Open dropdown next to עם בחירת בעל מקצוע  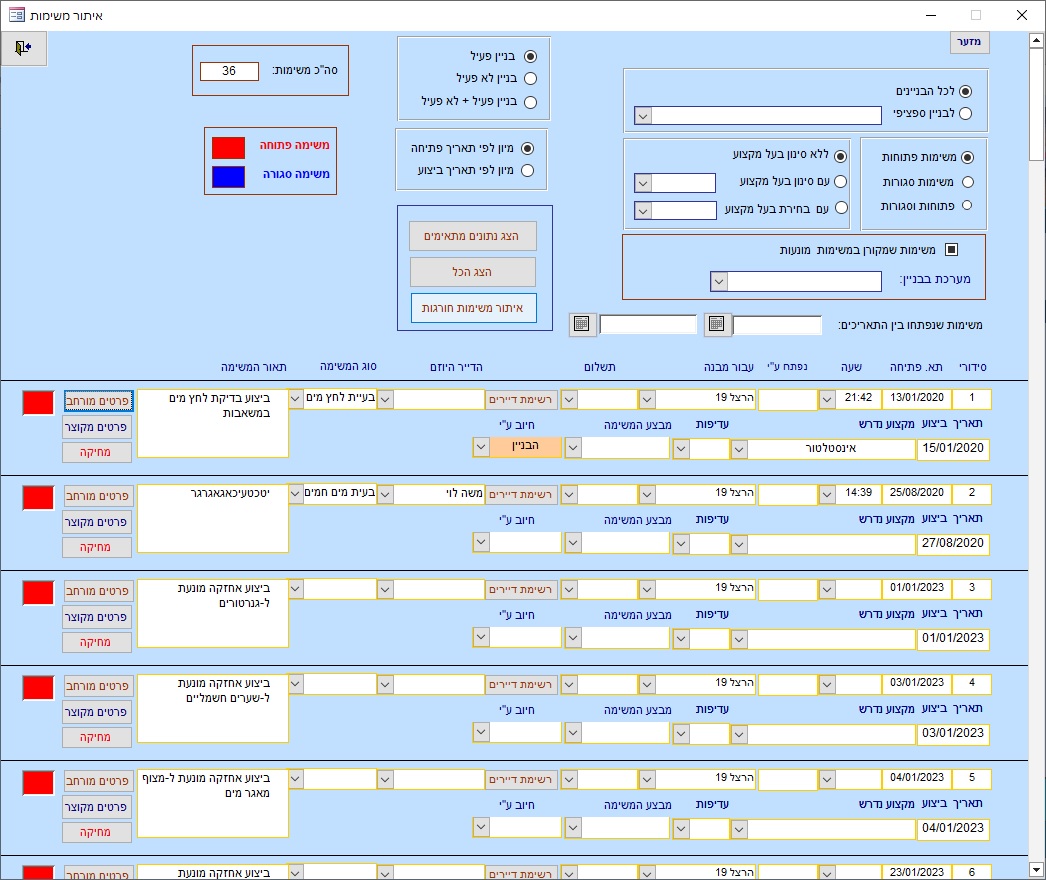tap(642, 211)
